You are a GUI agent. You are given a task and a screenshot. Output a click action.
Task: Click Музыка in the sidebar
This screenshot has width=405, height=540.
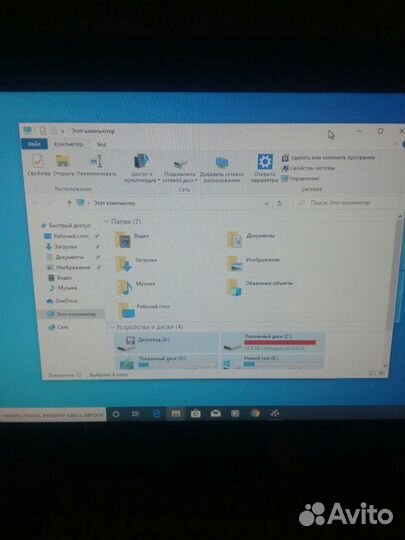(x=63, y=288)
